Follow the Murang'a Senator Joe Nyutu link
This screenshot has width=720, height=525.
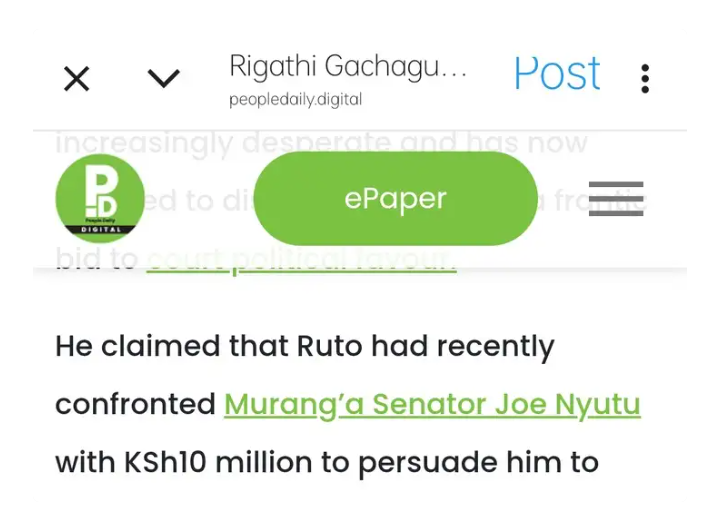click(x=432, y=405)
